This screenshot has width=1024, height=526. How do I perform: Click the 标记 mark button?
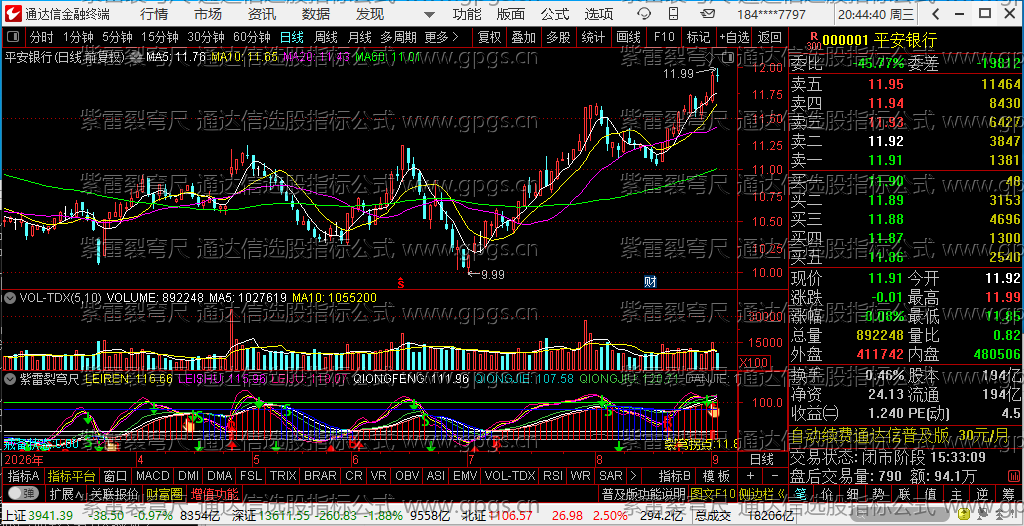tap(698, 37)
